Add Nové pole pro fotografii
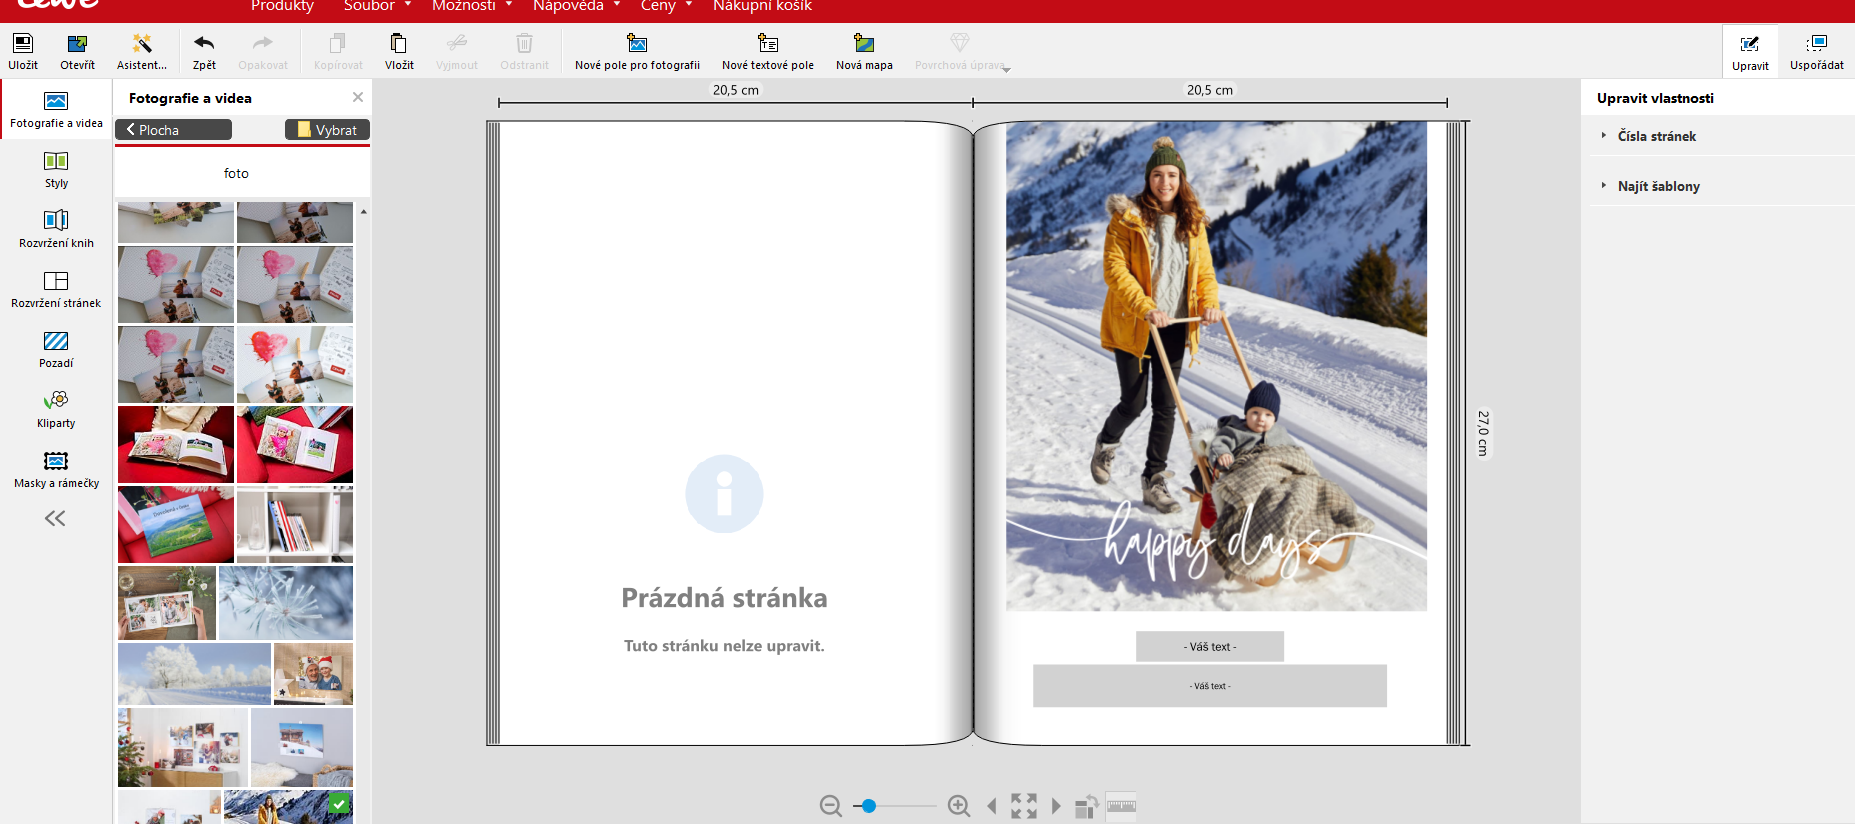 pyautogui.click(x=637, y=51)
